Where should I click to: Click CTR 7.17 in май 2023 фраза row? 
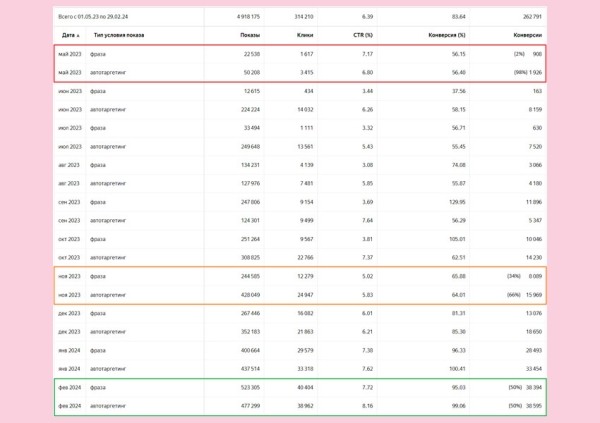[367, 54]
